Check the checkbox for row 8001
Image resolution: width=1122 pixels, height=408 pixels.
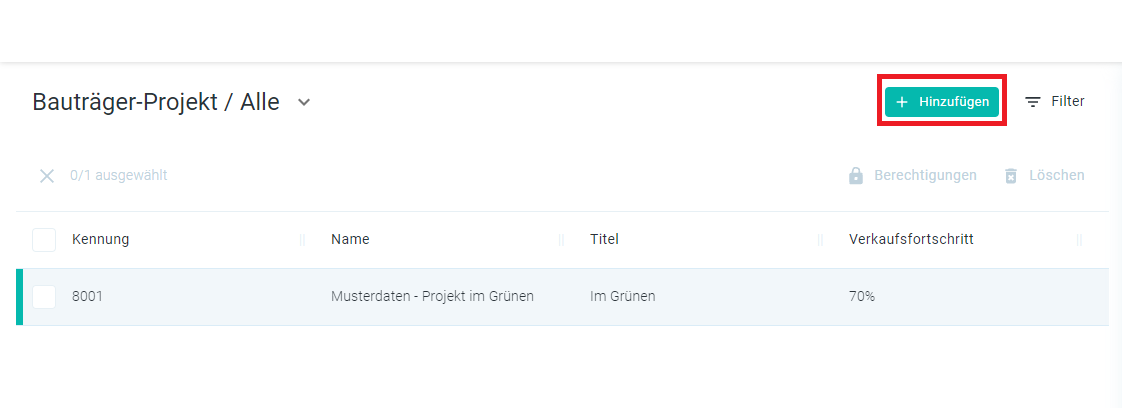tap(44, 296)
